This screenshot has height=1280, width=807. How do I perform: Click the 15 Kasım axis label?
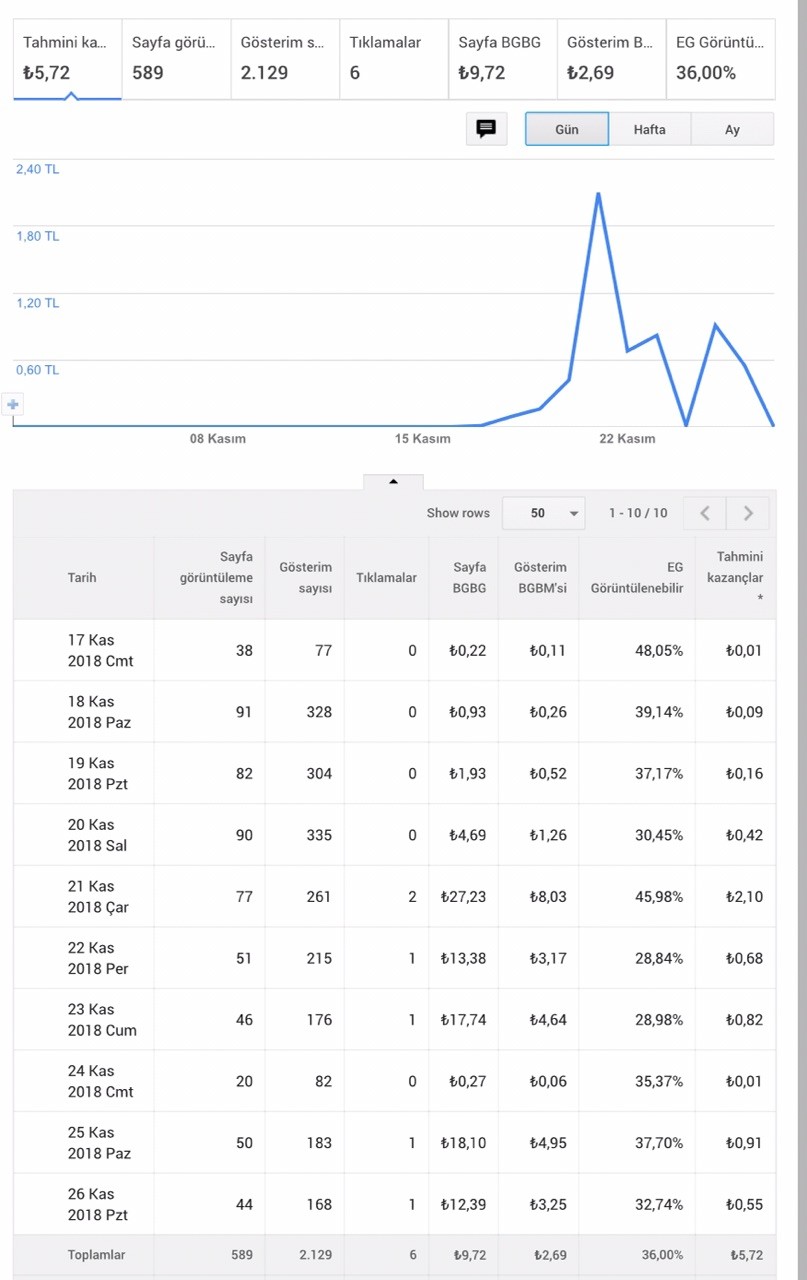point(423,438)
